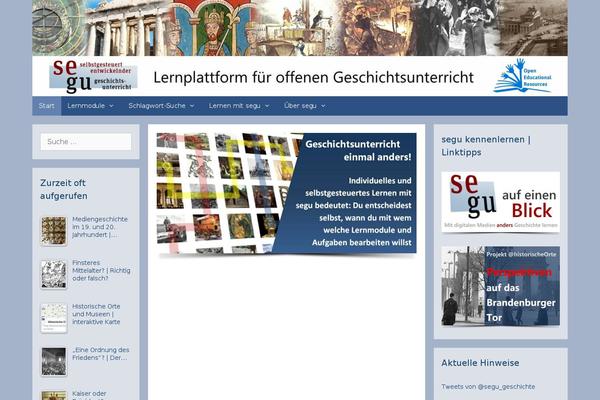Click the segu logo in the header

click(x=93, y=76)
